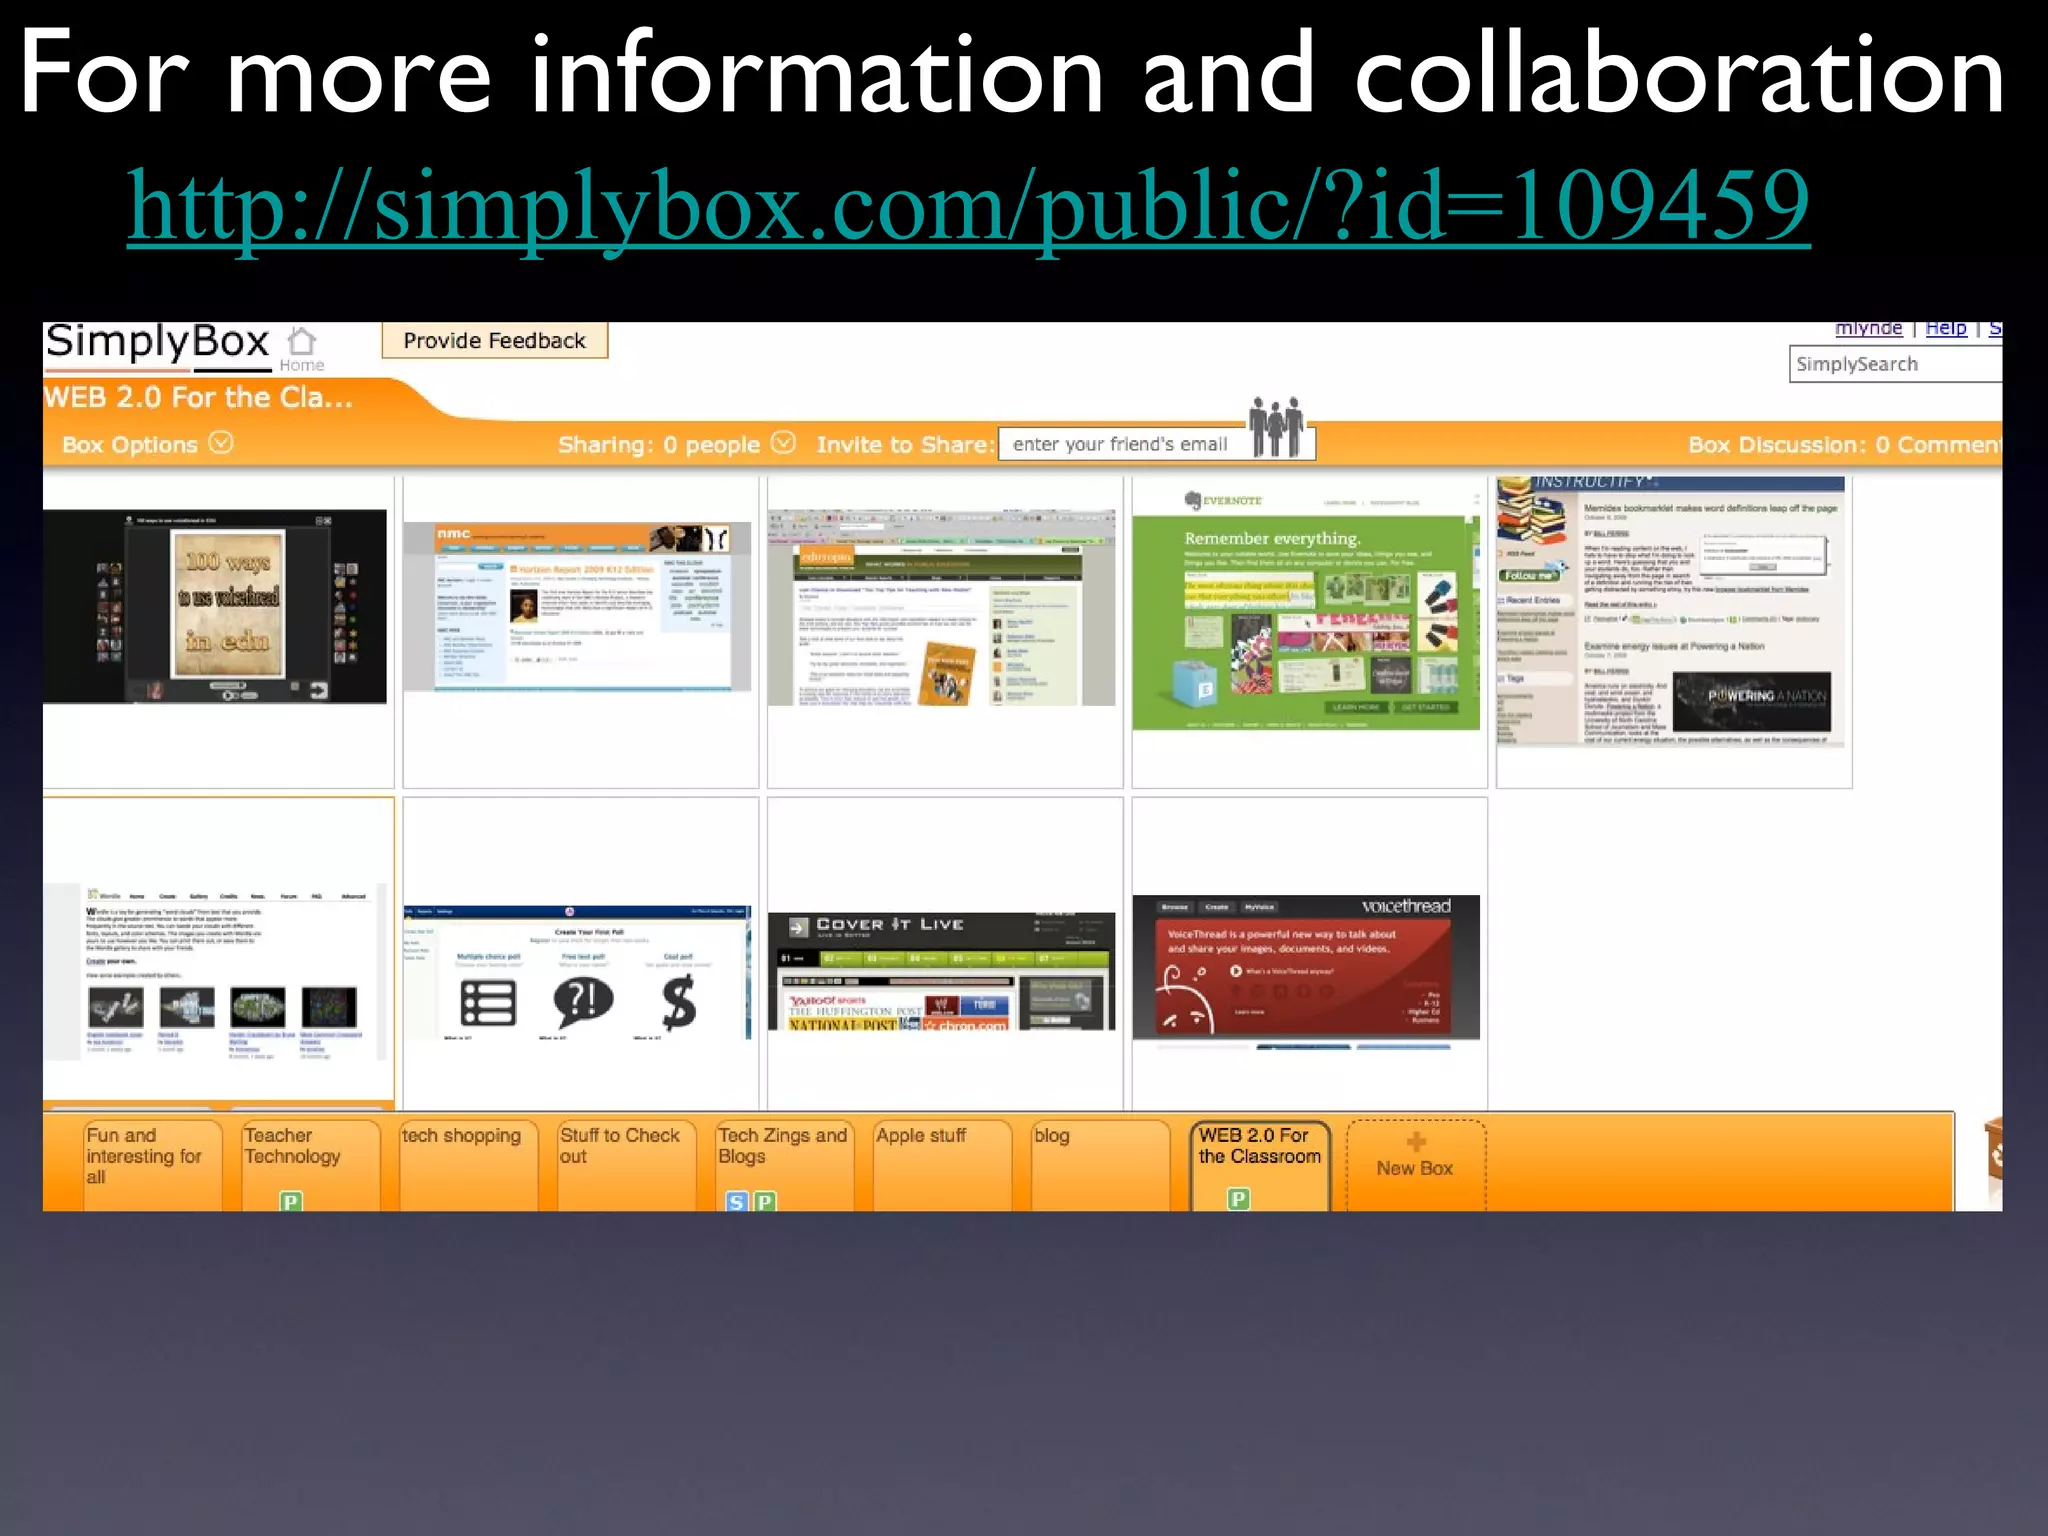Click the people invite icon
Viewport: 2048px width, 1536px height.
coord(1276,428)
